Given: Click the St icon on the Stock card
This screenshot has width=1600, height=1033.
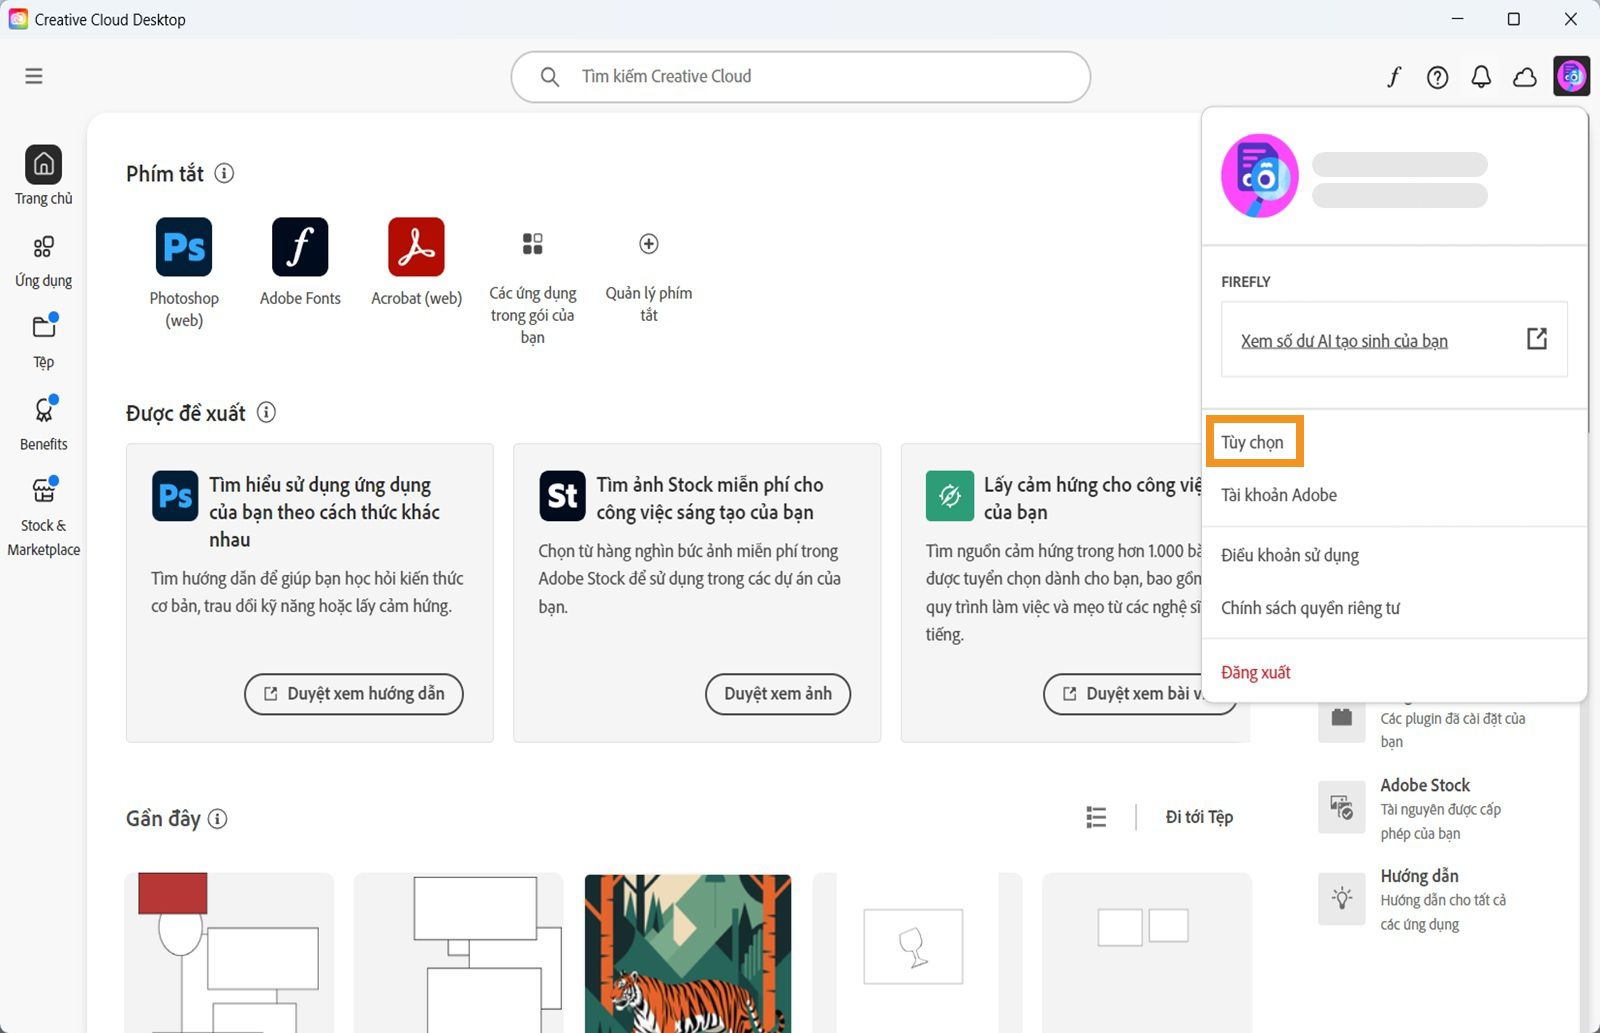Looking at the screenshot, I should point(562,496).
